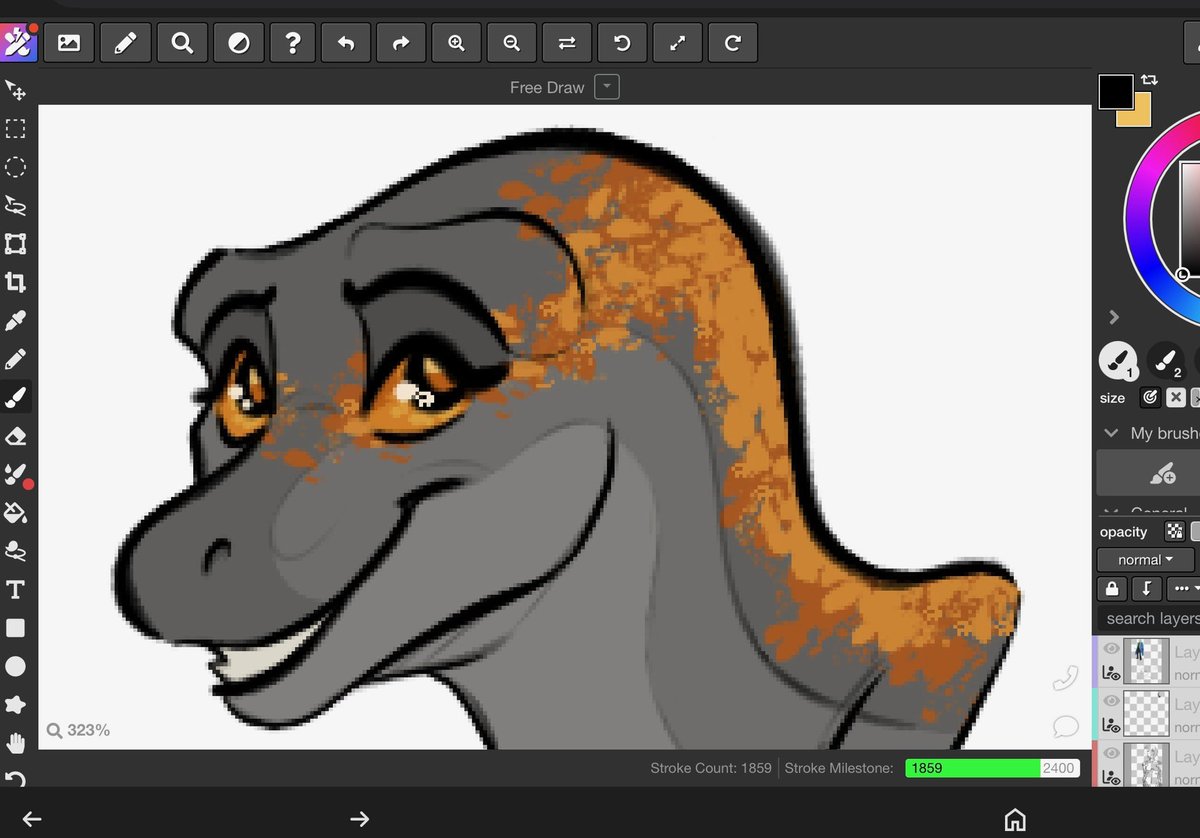Select the brush tool with red dot
1200x838 pixels.
click(15, 474)
